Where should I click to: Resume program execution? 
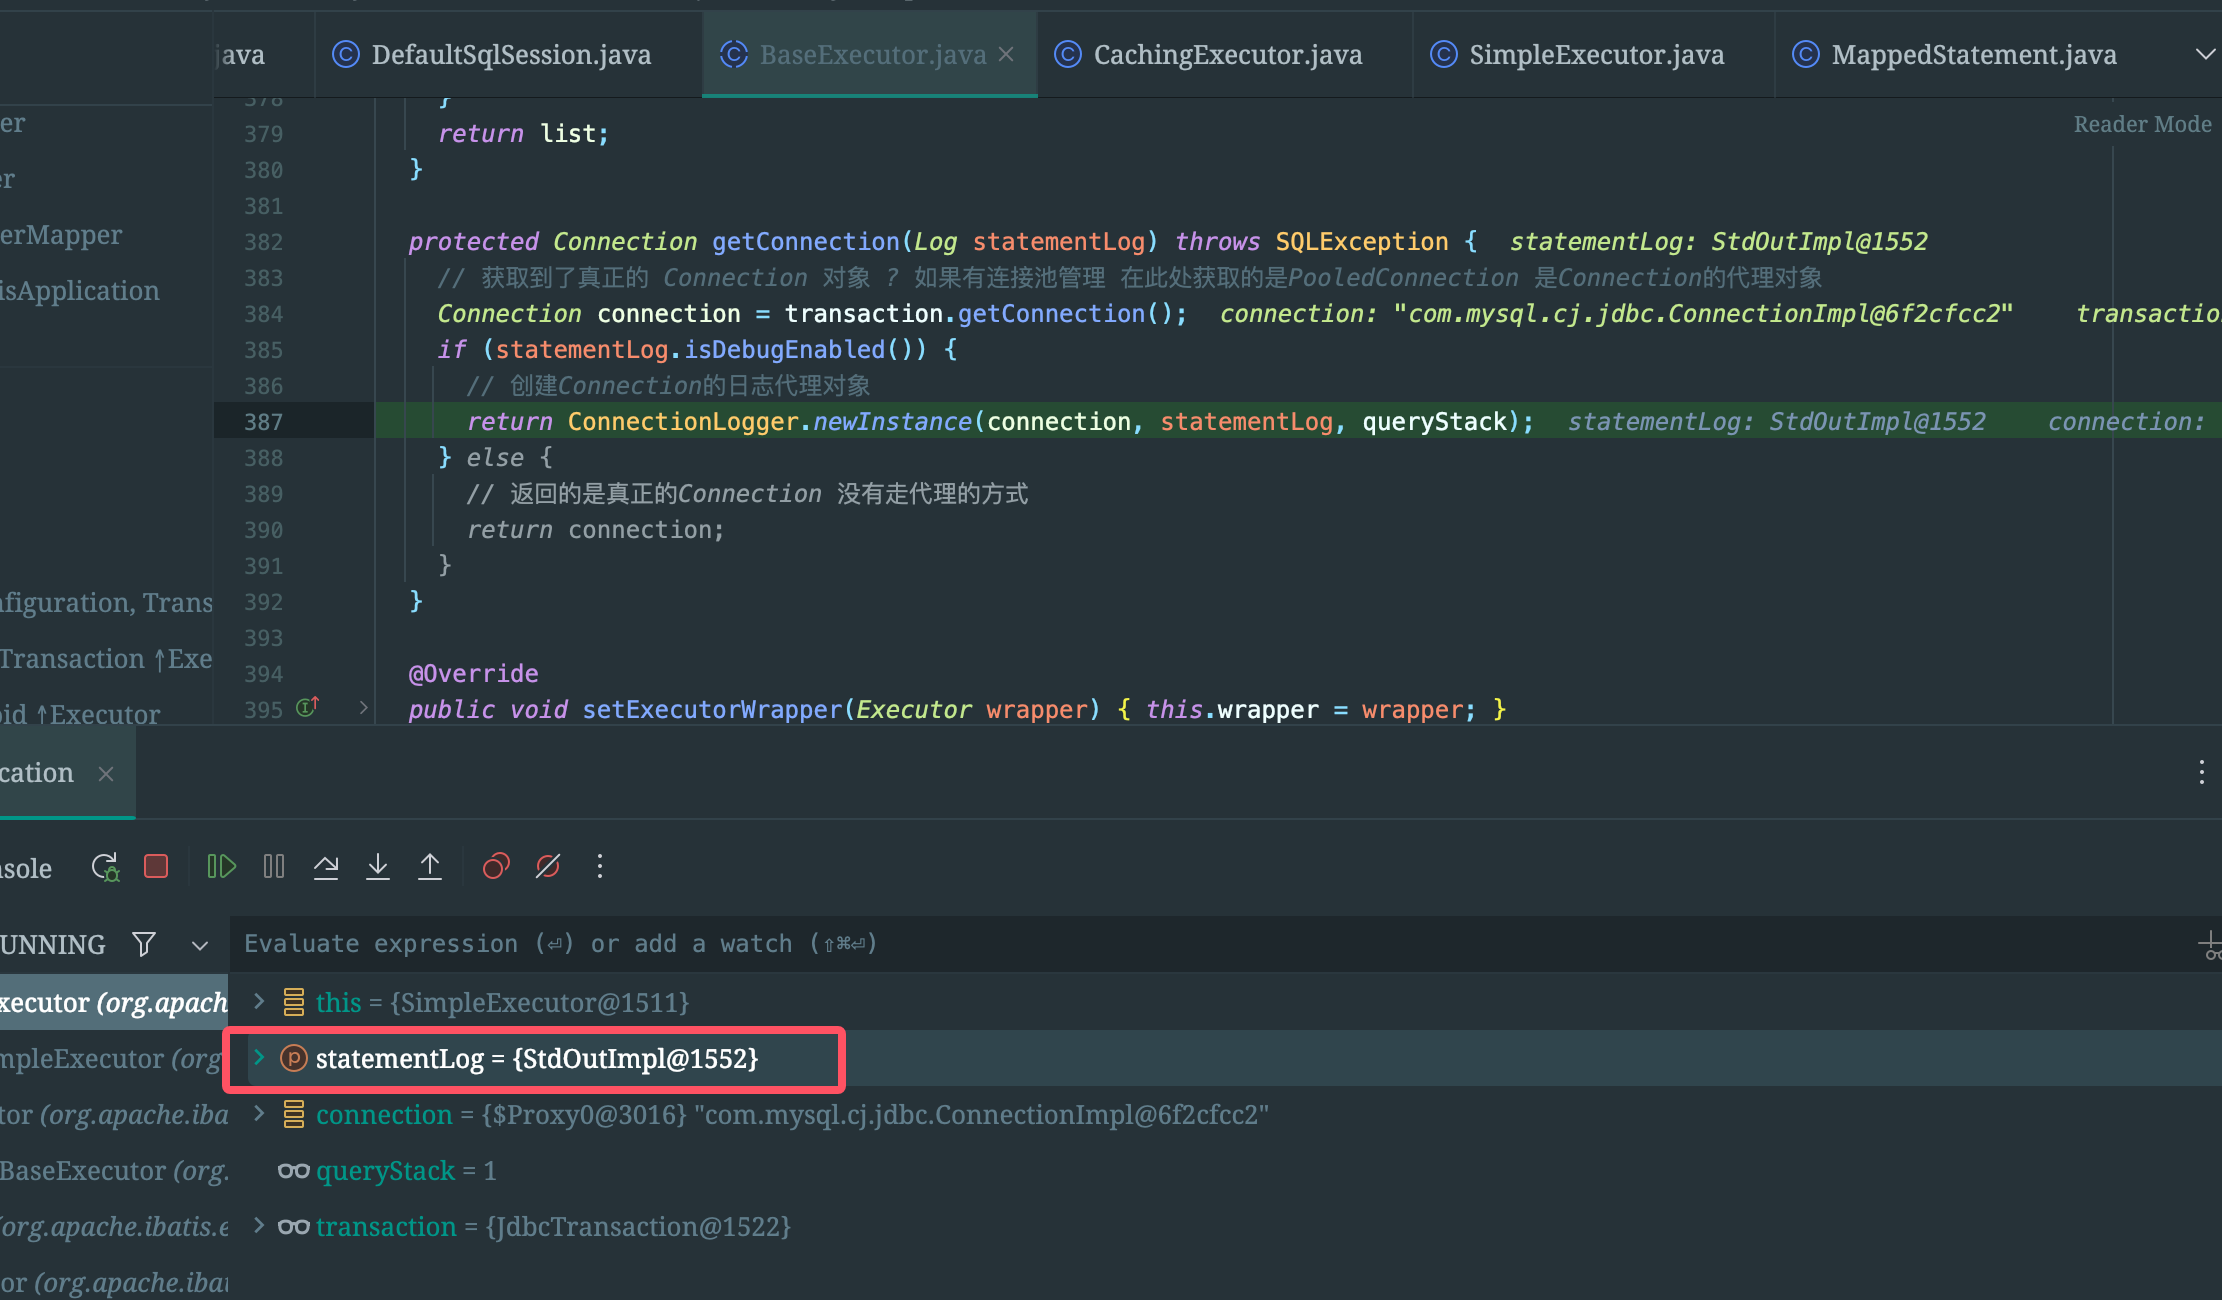[221, 866]
